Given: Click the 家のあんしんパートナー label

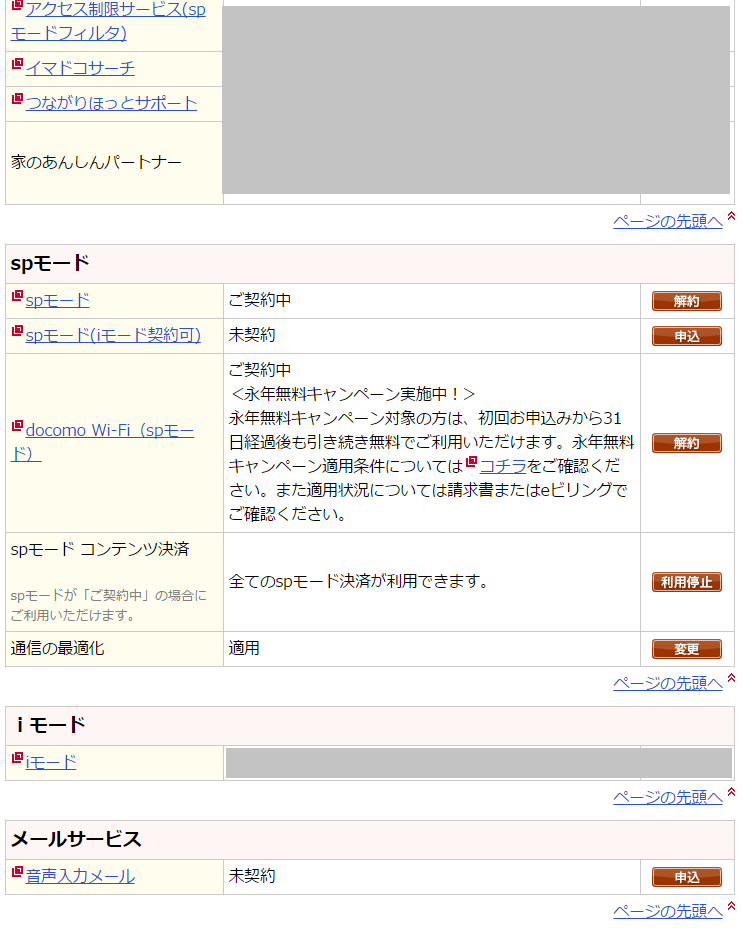Looking at the screenshot, I should 96,162.
